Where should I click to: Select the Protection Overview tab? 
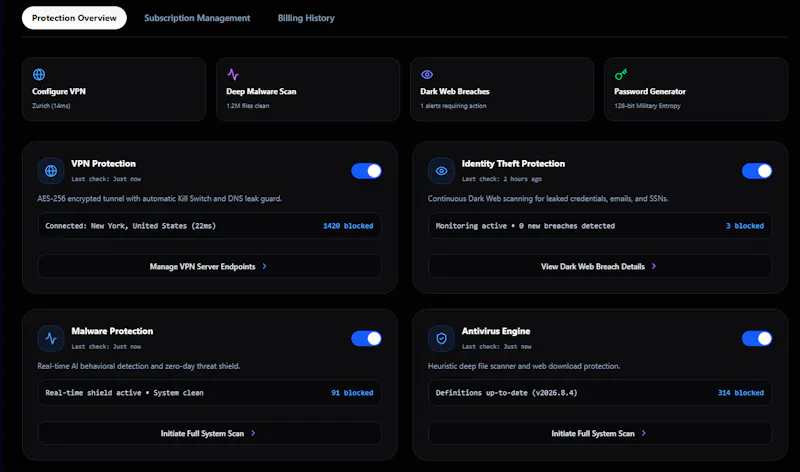74,18
